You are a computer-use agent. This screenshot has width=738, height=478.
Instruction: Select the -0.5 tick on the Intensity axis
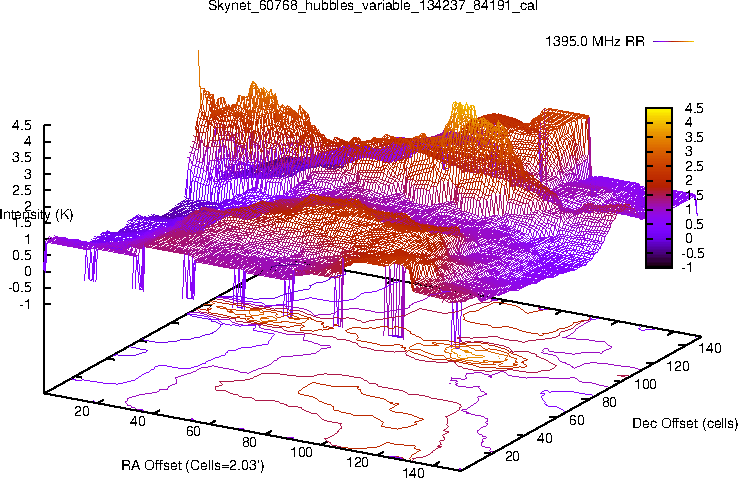(20, 287)
